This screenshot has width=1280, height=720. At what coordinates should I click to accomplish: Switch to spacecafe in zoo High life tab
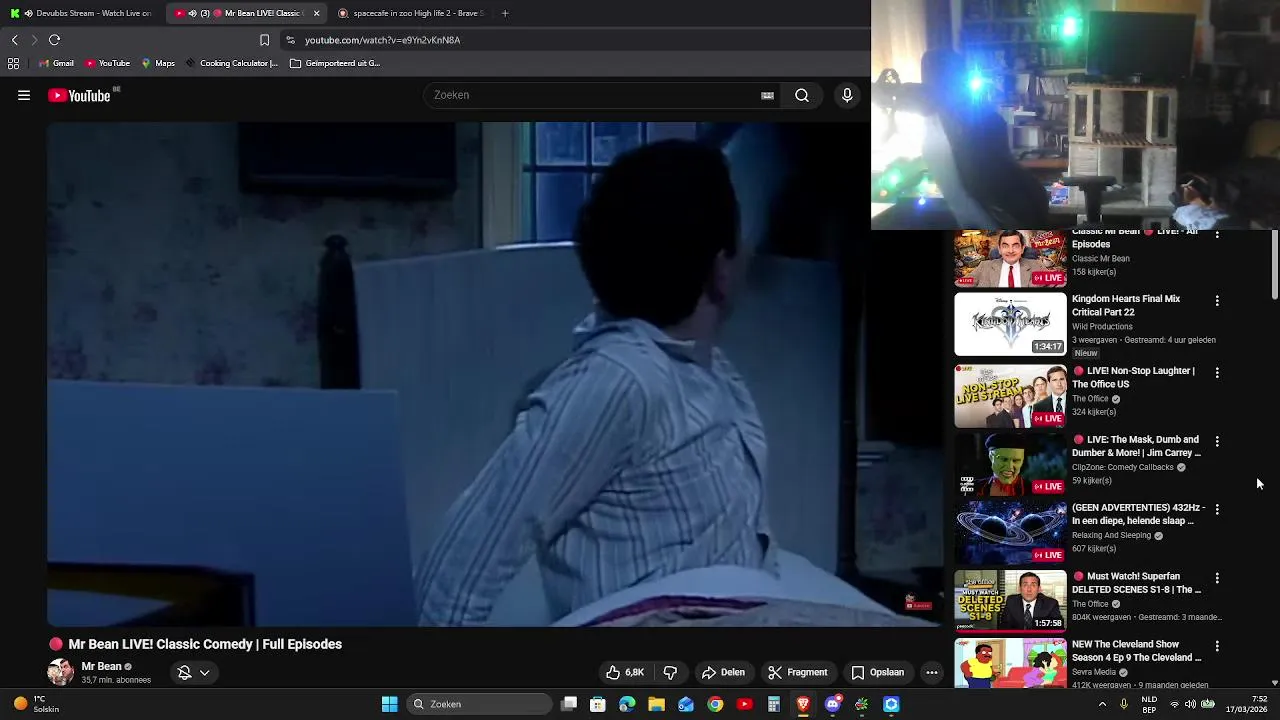412,13
